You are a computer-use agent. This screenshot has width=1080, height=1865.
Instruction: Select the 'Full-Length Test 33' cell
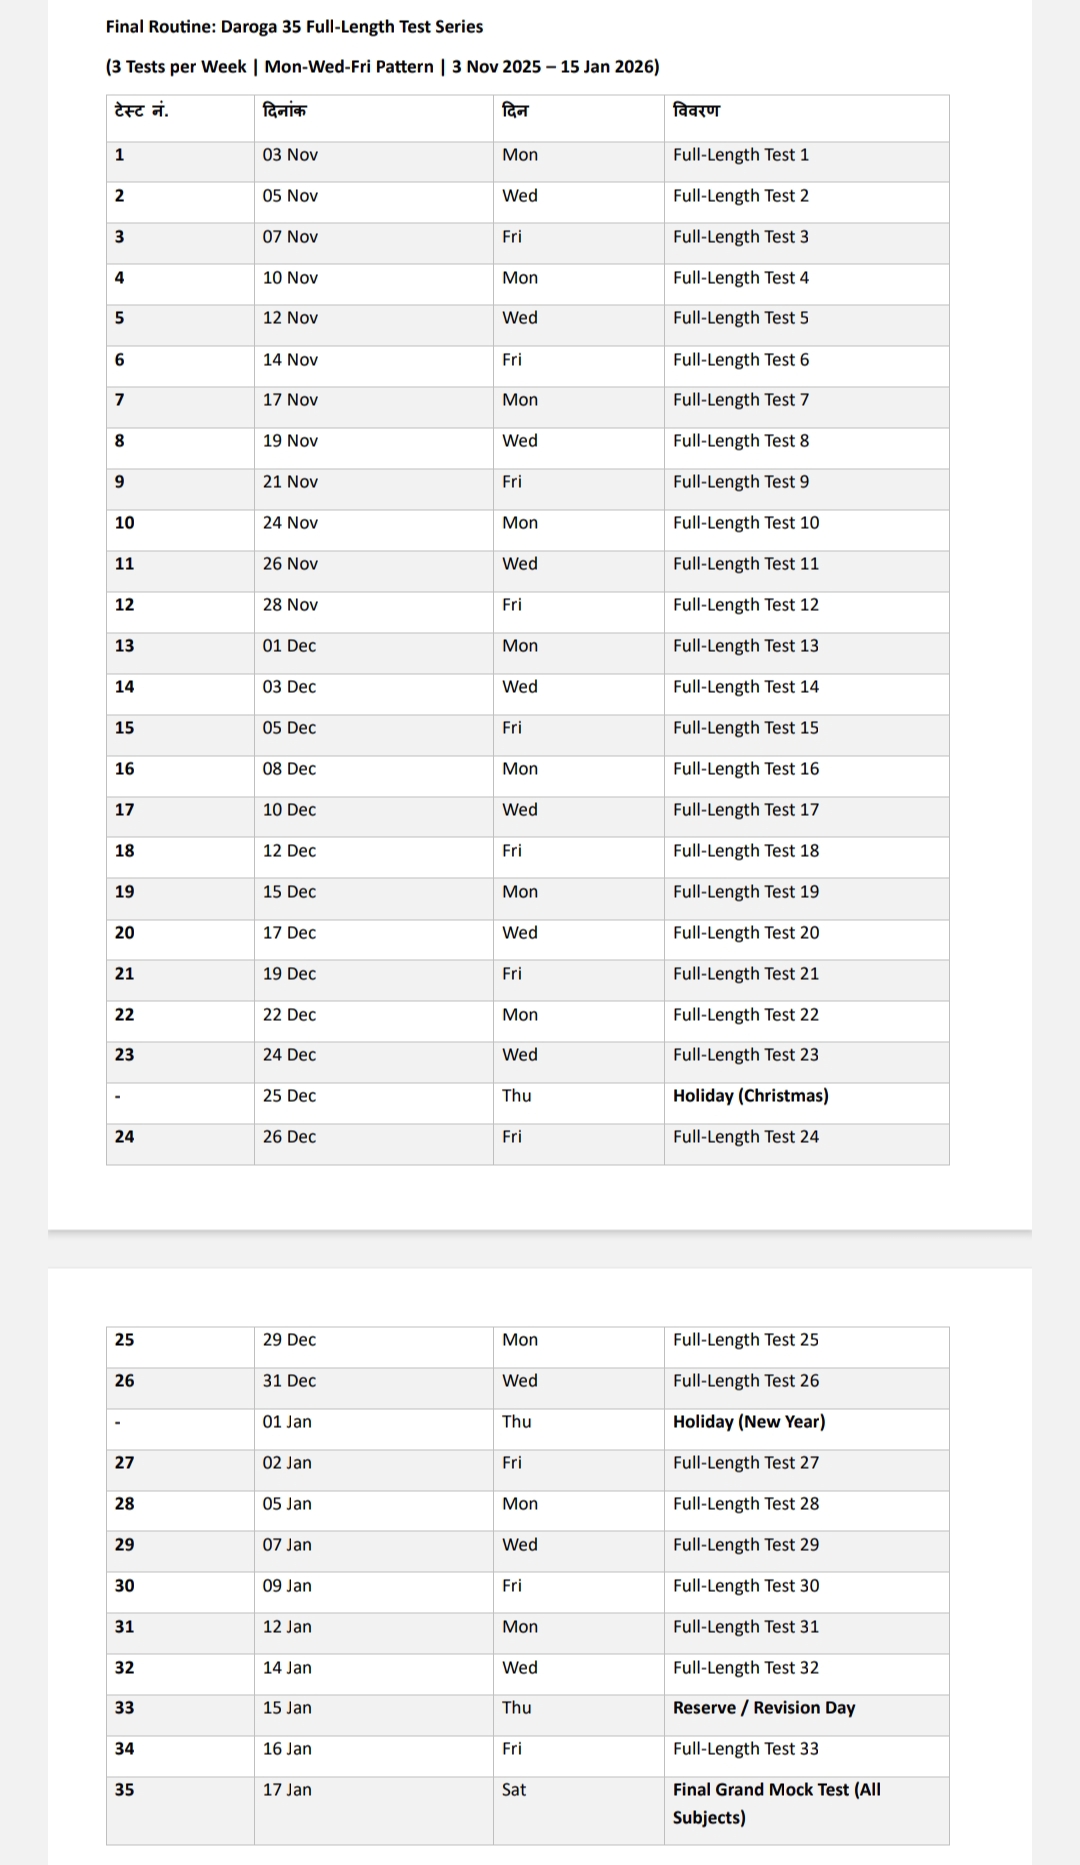pos(746,1749)
